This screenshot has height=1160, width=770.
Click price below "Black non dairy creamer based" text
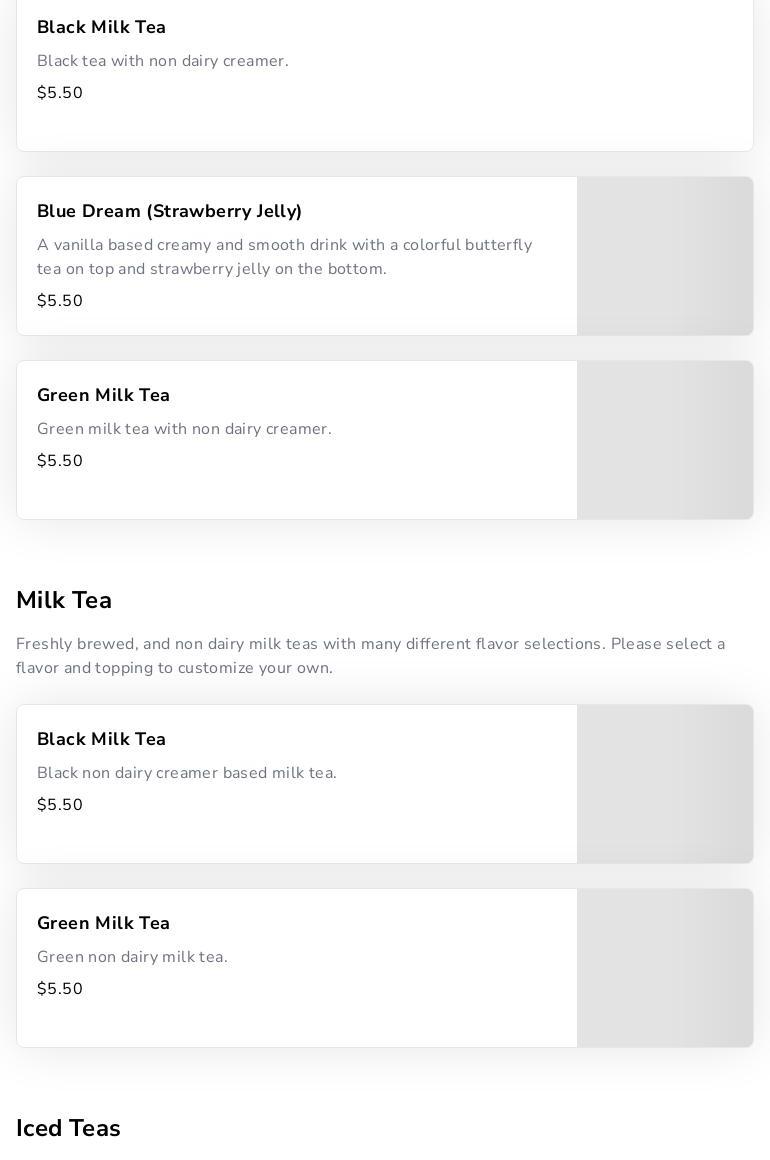pyautogui.click(x=60, y=805)
